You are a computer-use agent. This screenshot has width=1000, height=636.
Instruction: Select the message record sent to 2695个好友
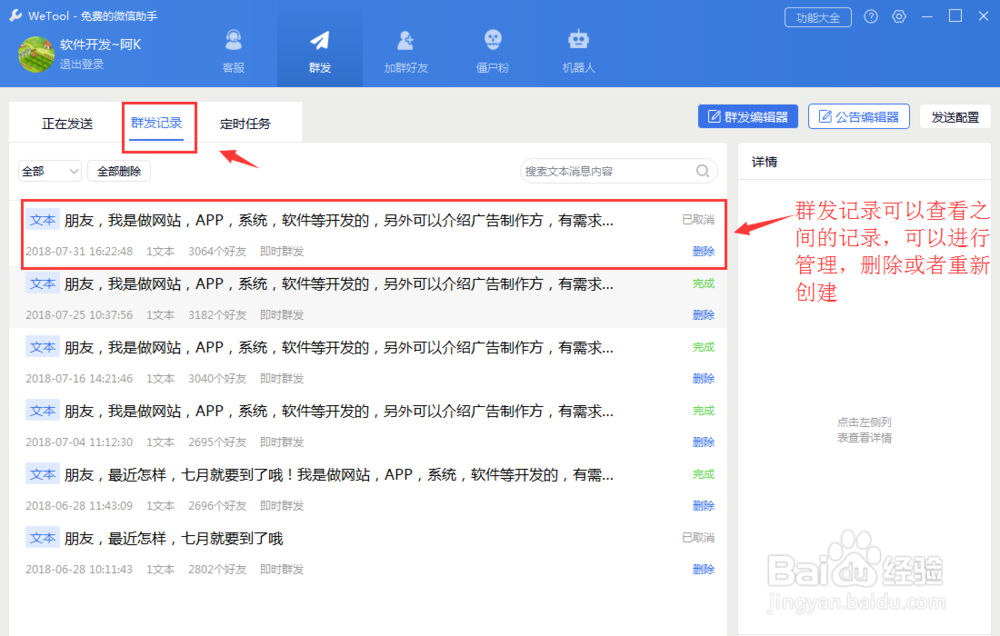pos(368,425)
